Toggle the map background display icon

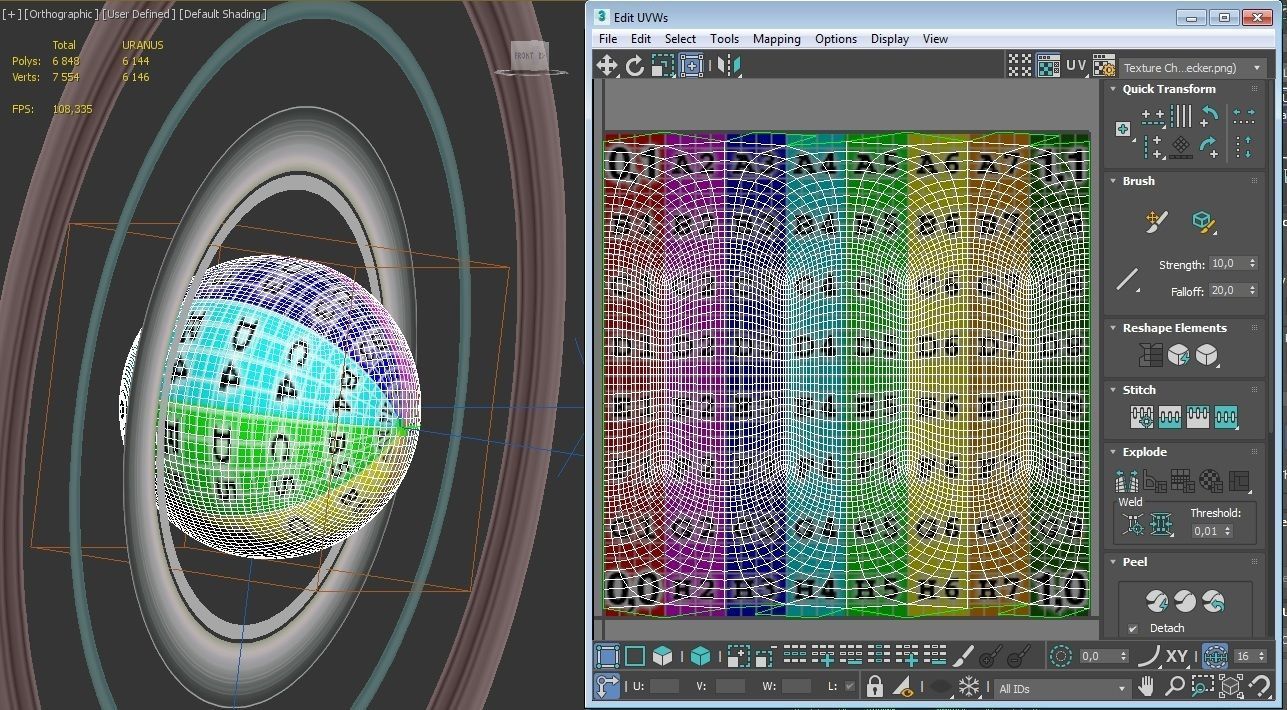tap(1047, 66)
